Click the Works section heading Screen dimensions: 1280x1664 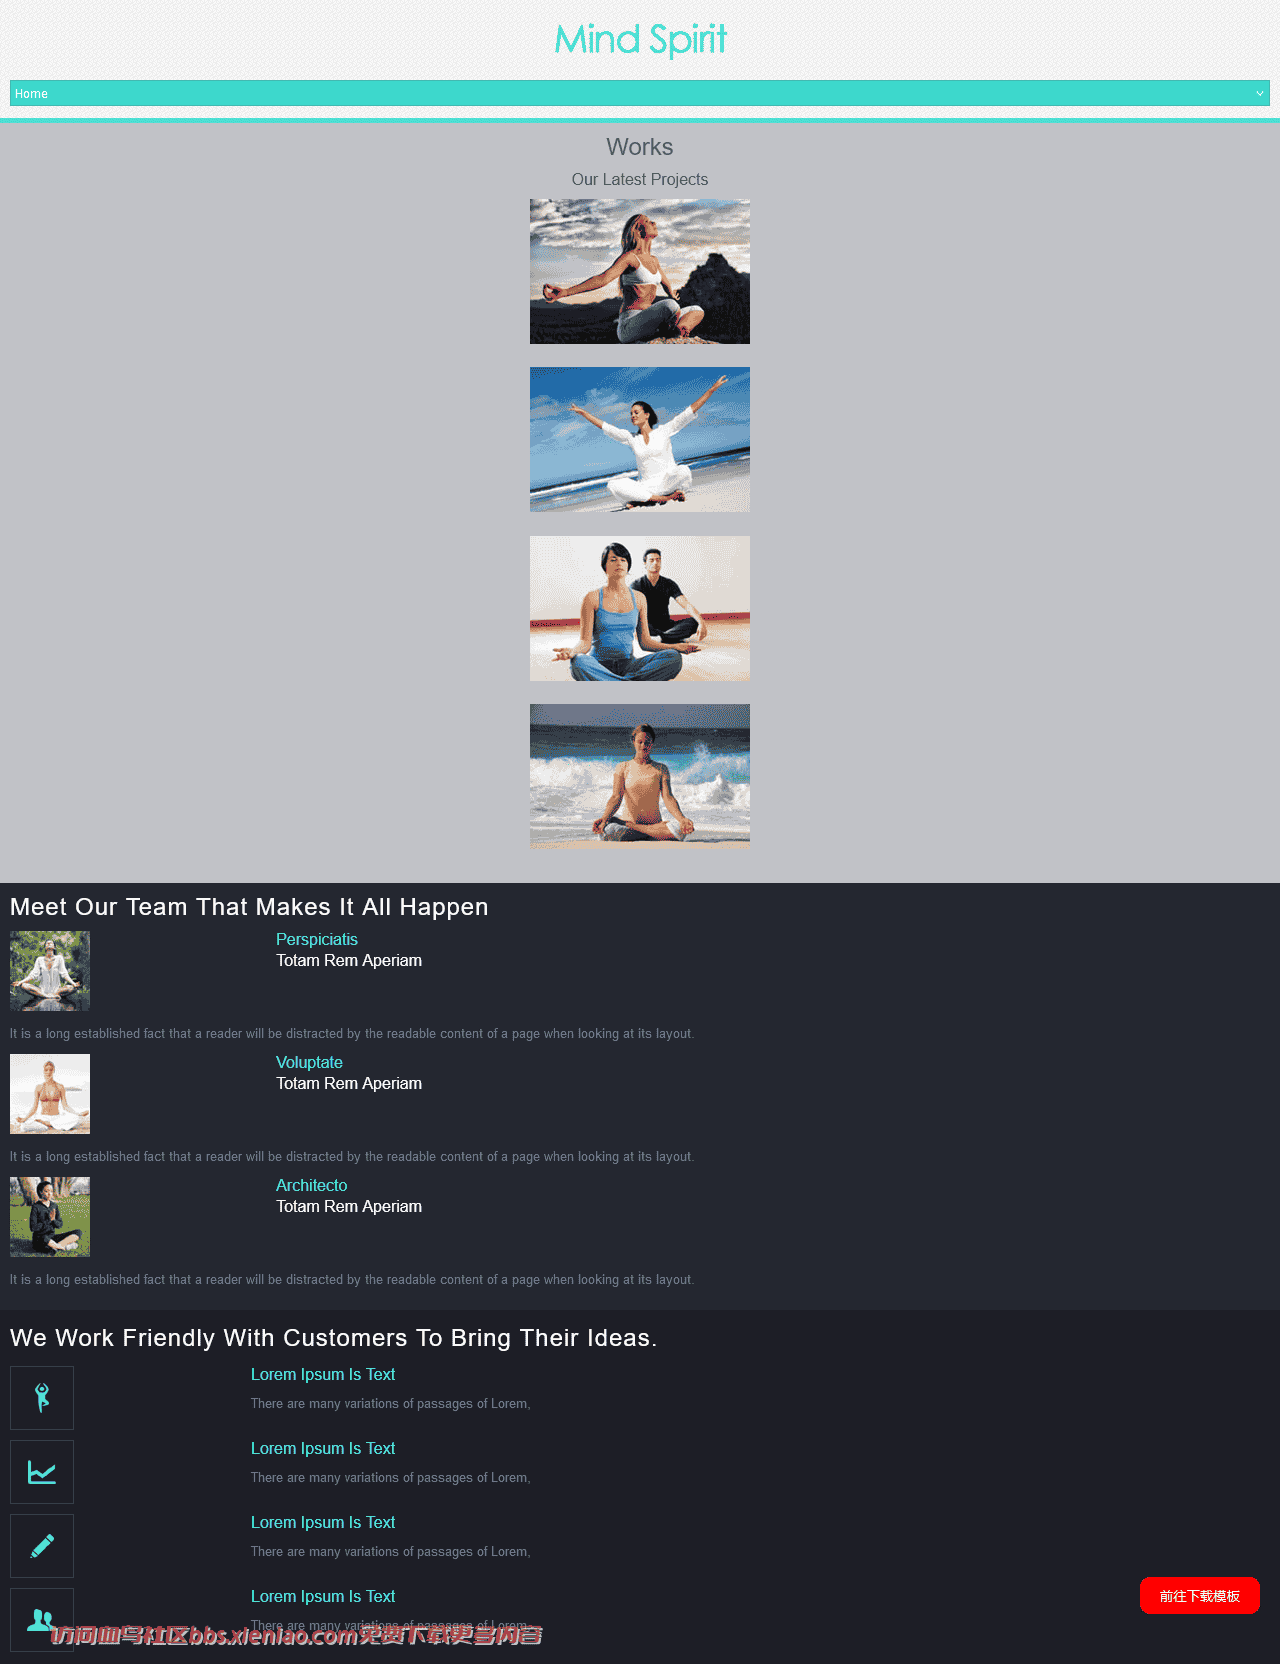(x=640, y=147)
